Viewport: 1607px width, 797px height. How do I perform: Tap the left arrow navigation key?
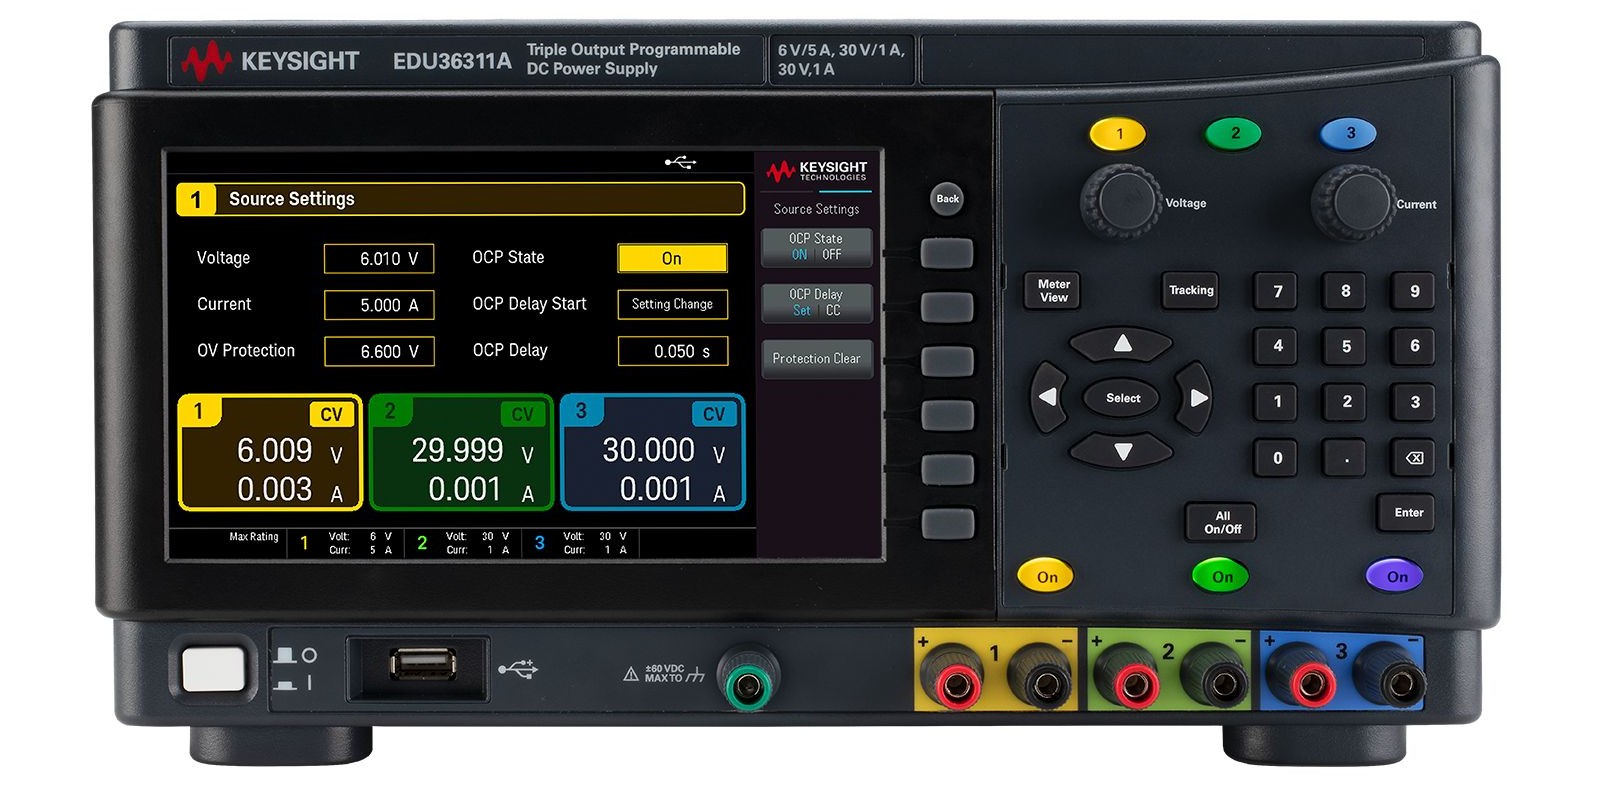point(1047,397)
